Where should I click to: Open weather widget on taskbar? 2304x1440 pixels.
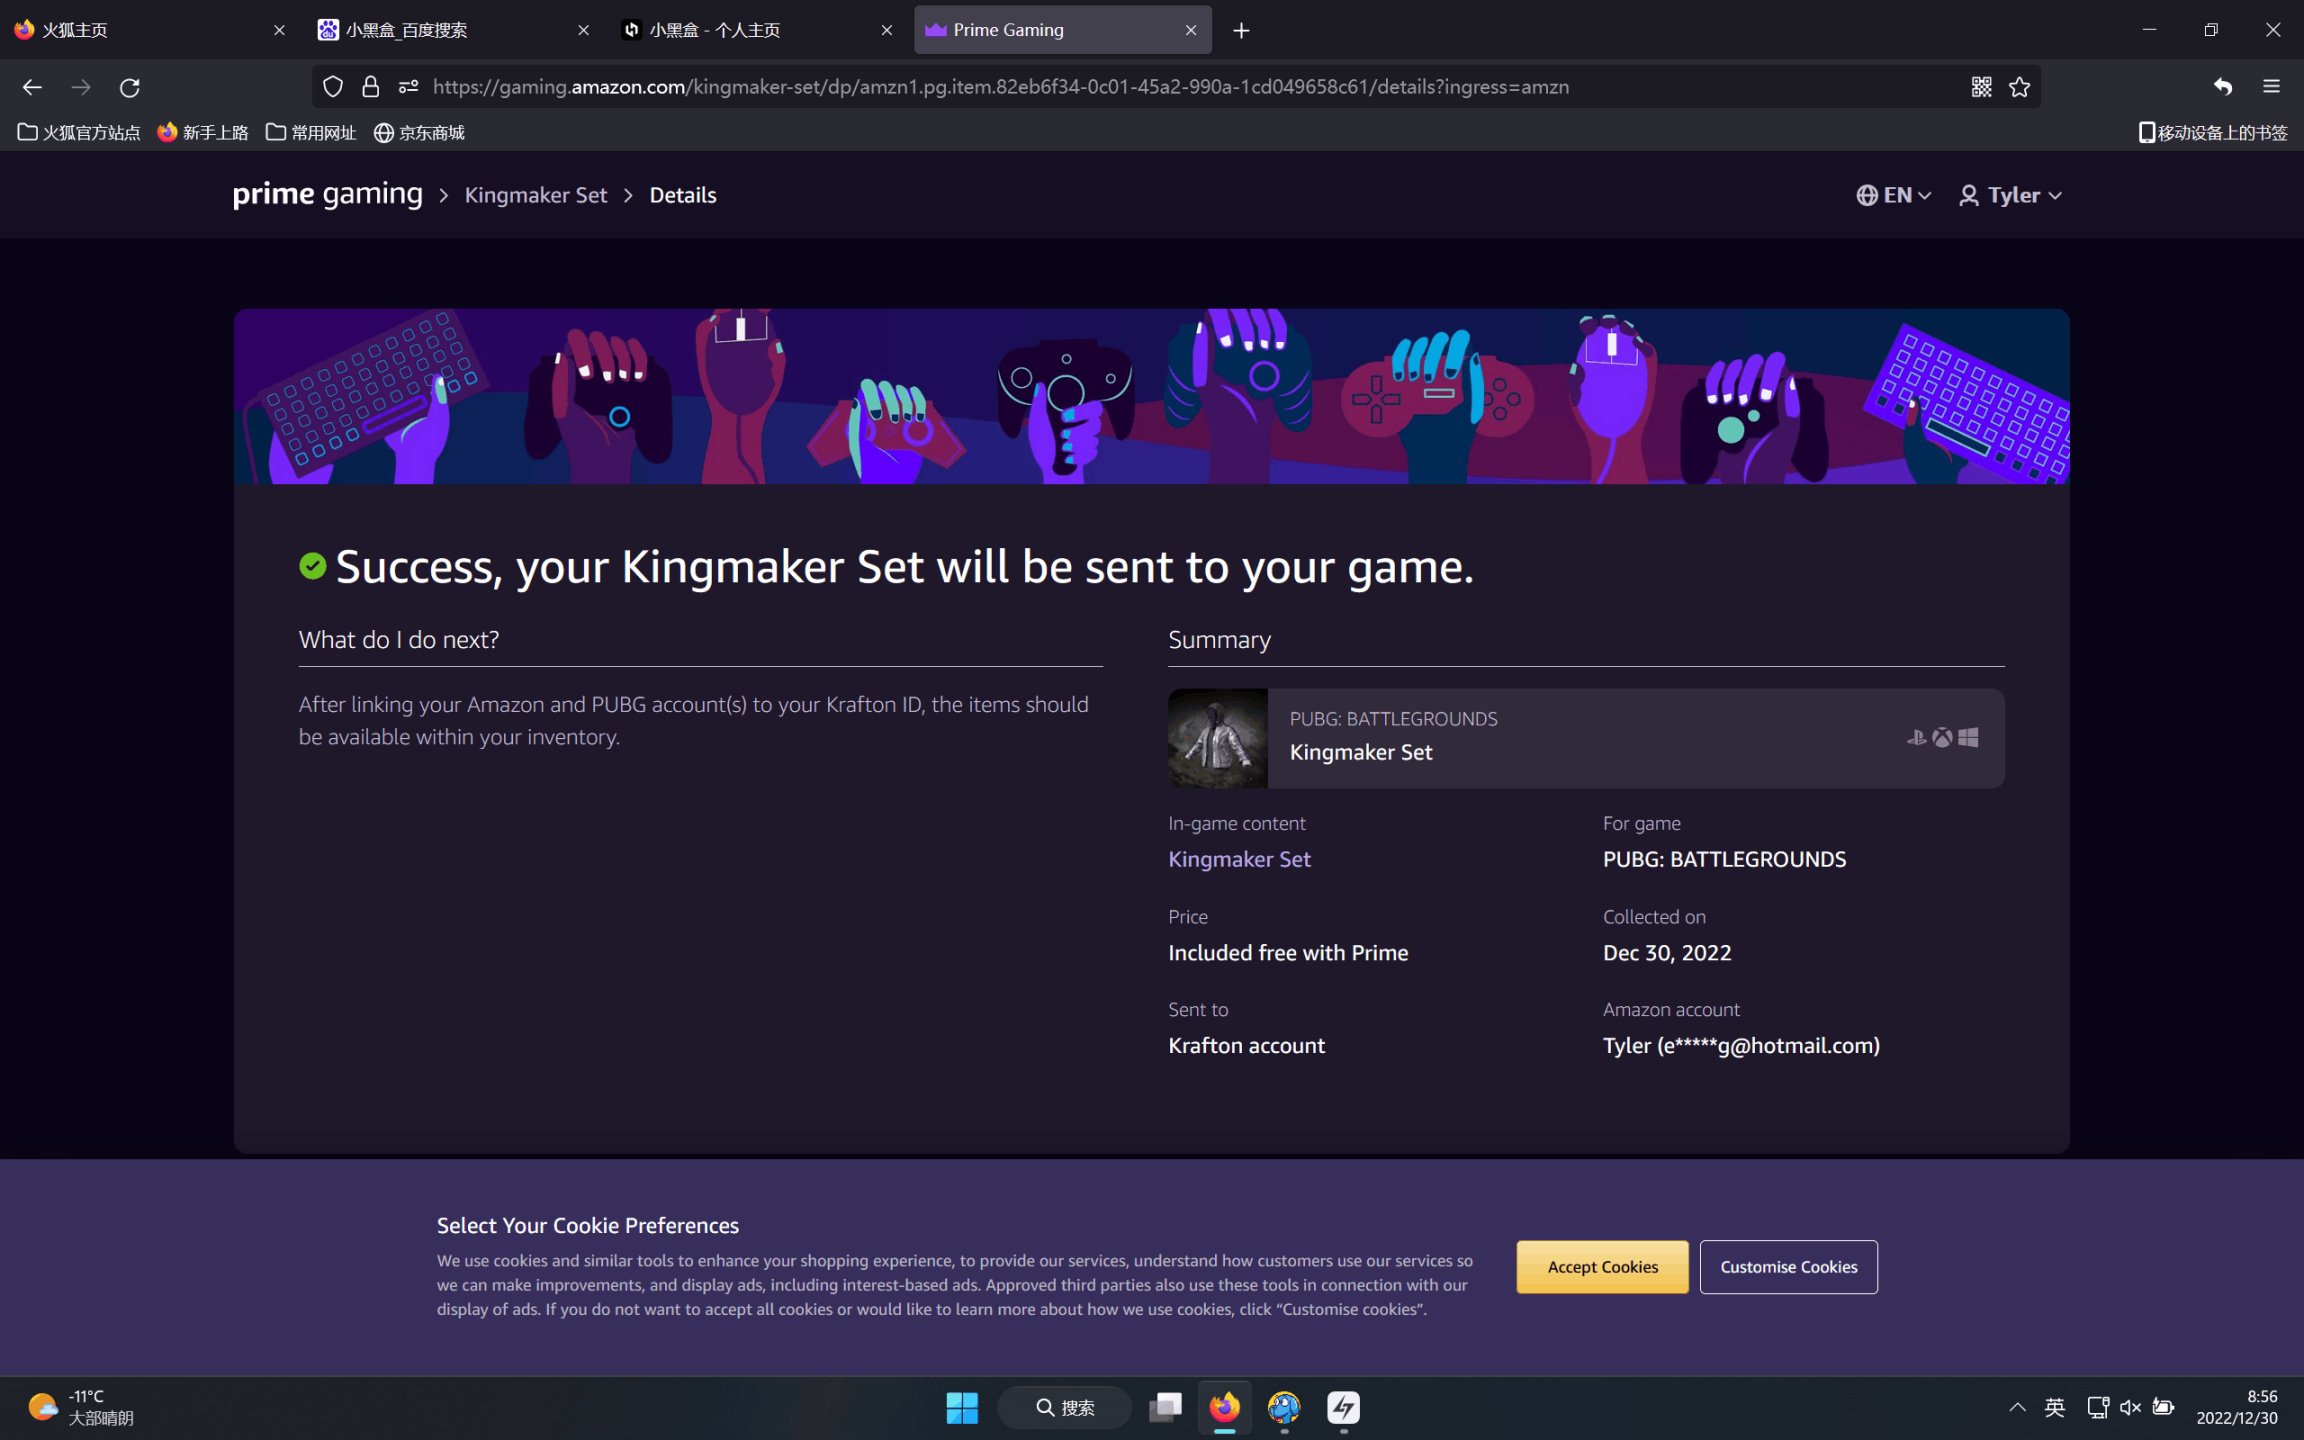click(x=80, y=1408)
